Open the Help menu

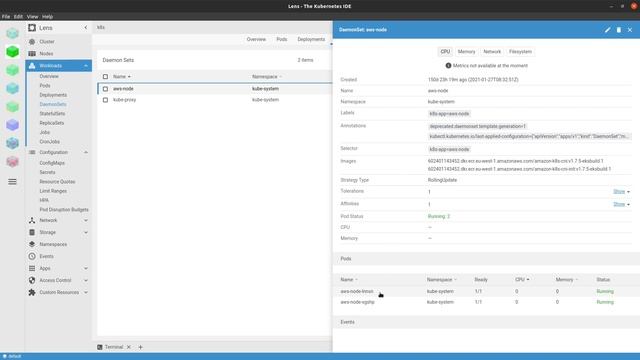click(47, 17)
